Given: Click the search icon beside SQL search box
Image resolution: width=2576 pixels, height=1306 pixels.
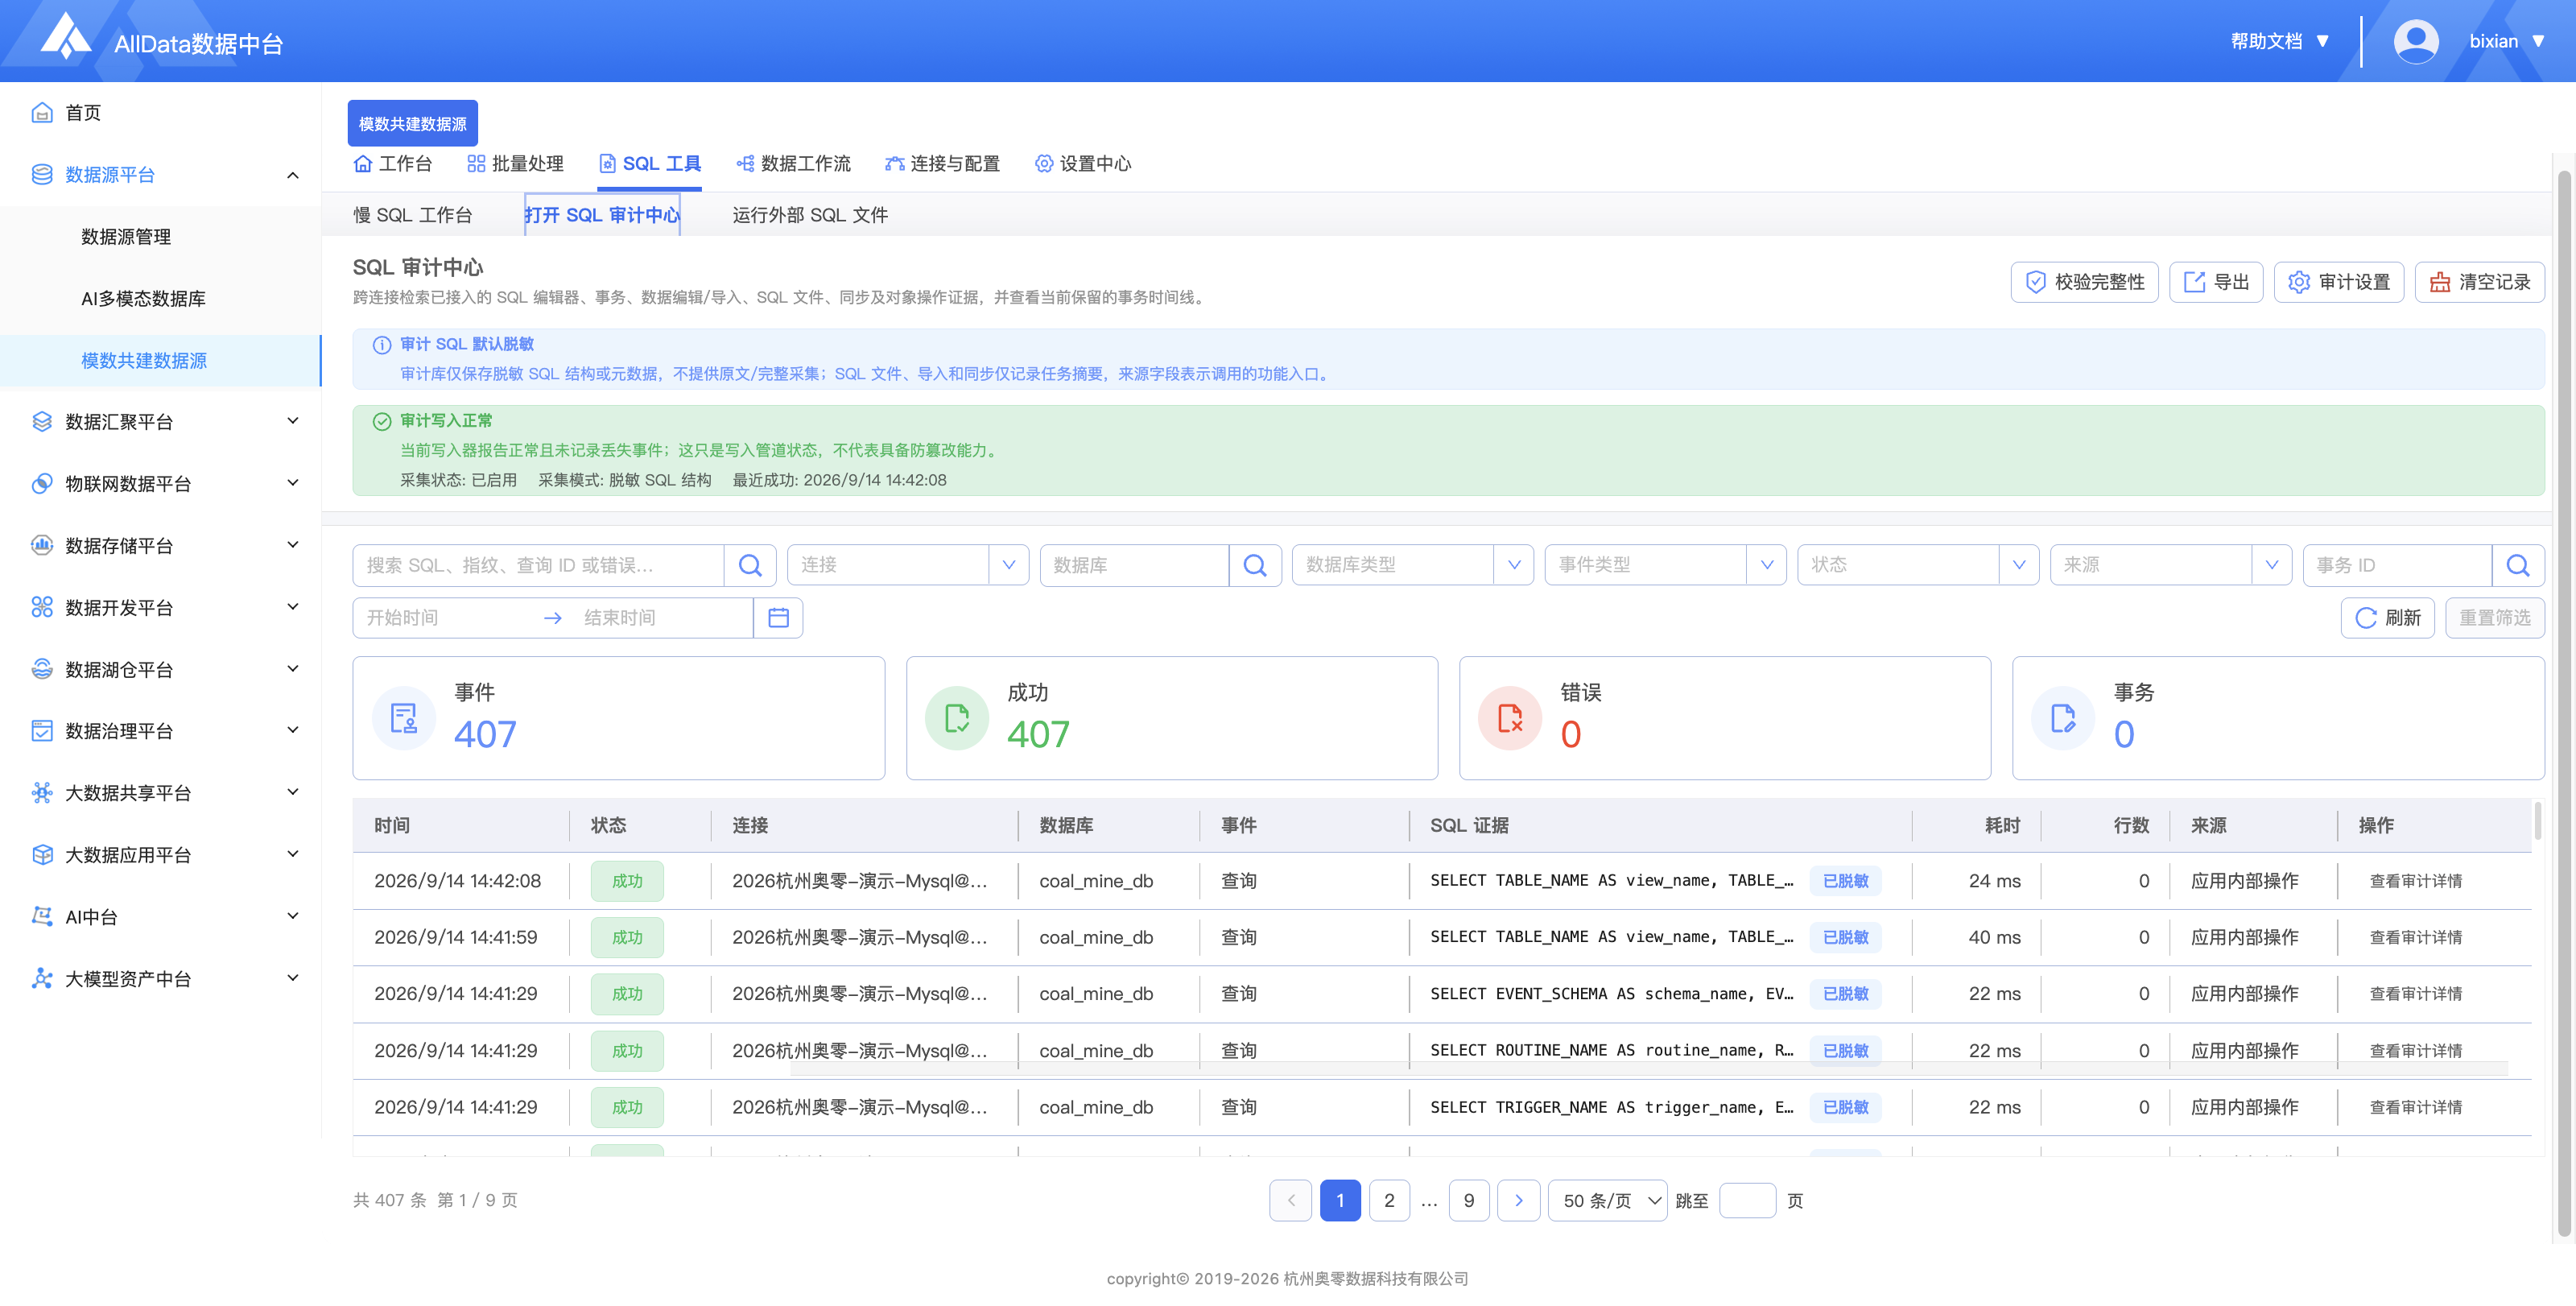Looking at the screenshot, I should click(x=750, y=565).
